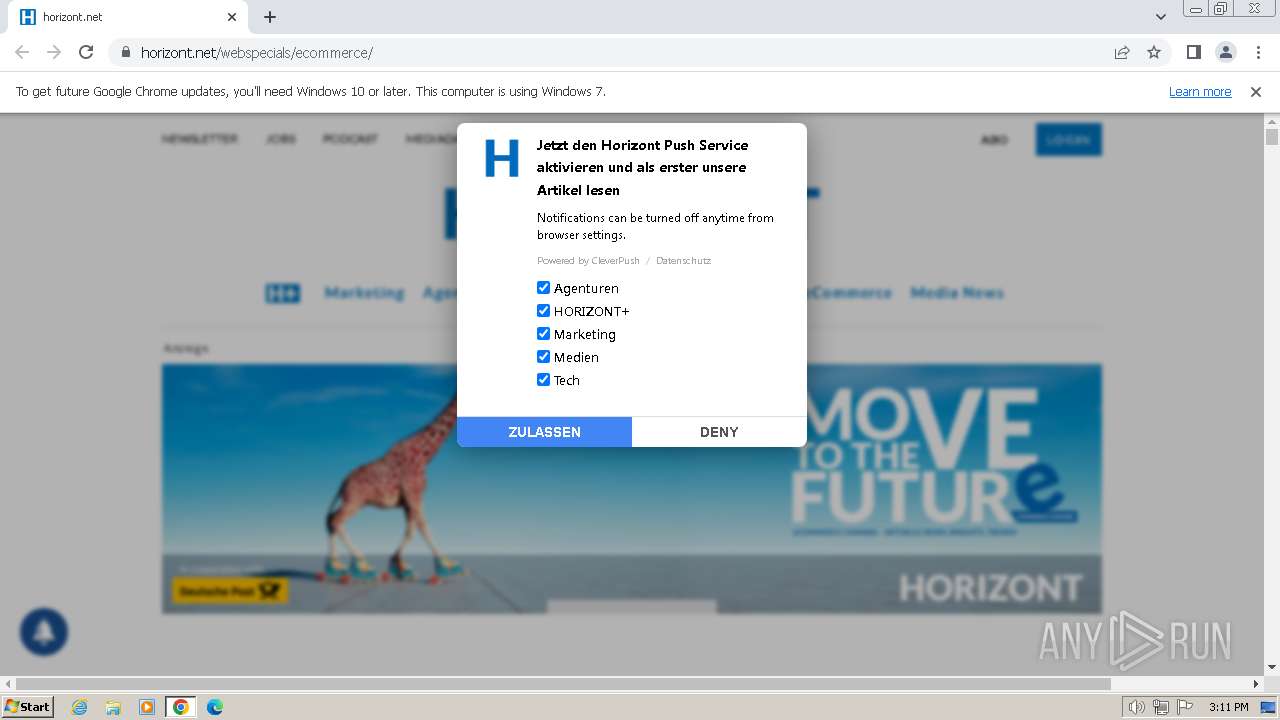The image size is (1280, 720).
Task: Dismiss the Chrome update notice
Action: pyautogui.click(x=1256, y=92)
